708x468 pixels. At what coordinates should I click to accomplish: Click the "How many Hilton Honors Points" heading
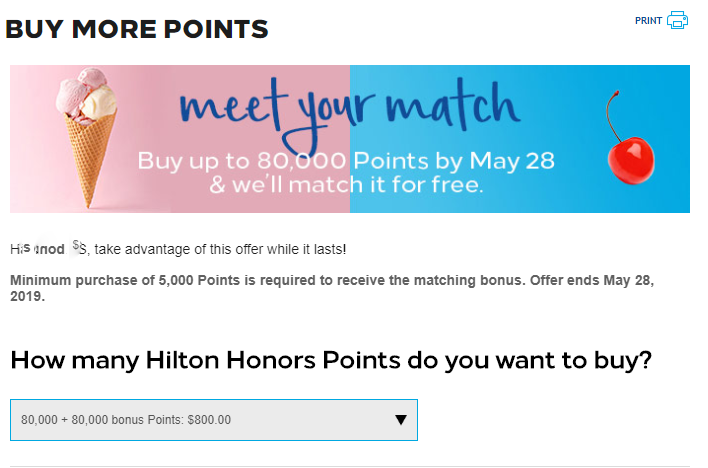point(331,360)
